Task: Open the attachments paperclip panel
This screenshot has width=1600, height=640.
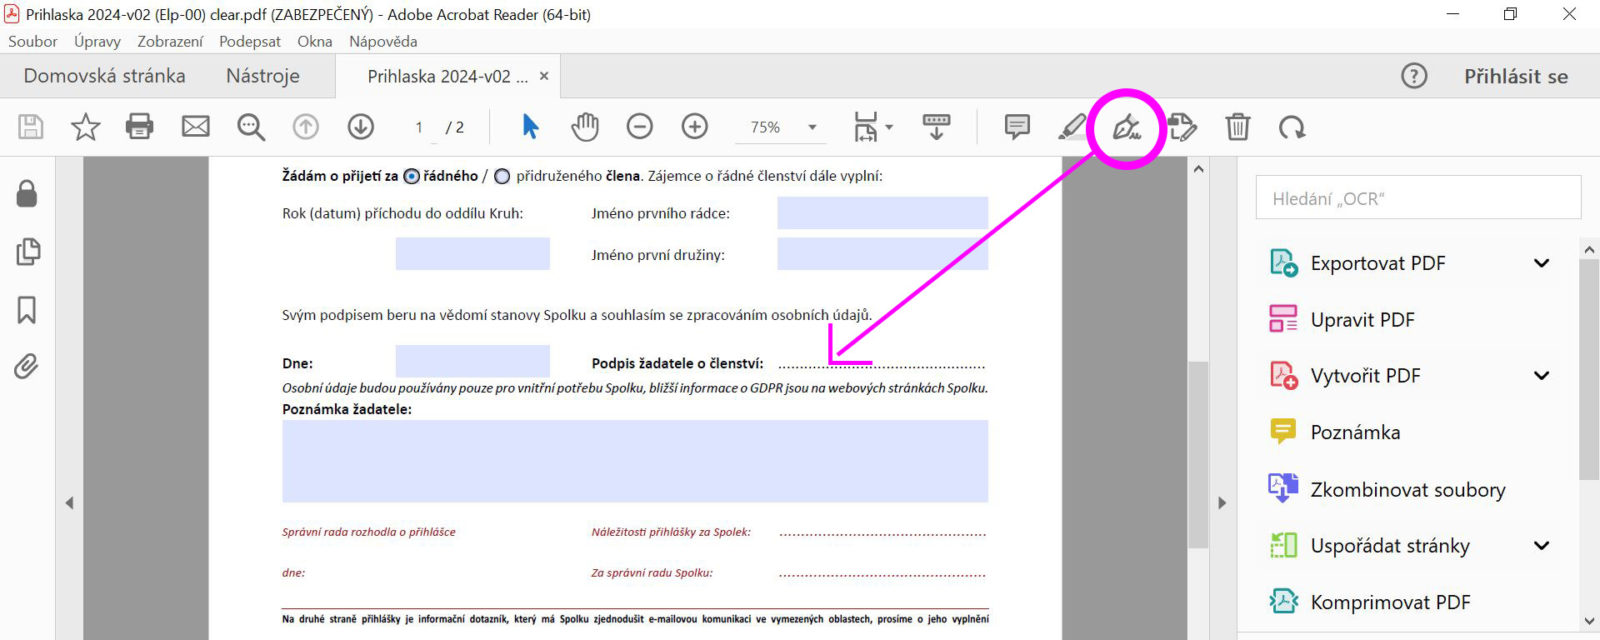Action: 27,367
